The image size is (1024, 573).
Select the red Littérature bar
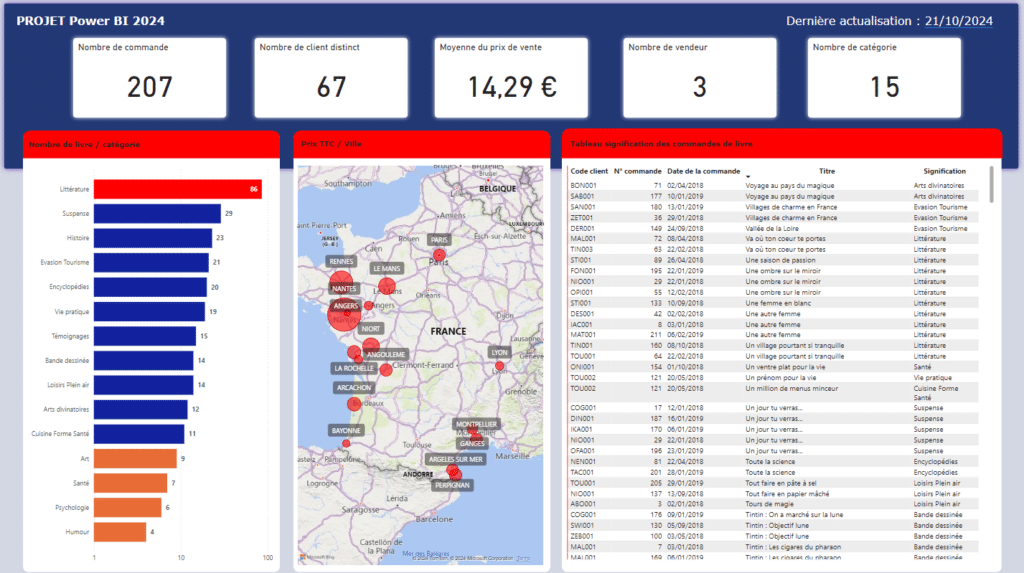coord(178,189)
